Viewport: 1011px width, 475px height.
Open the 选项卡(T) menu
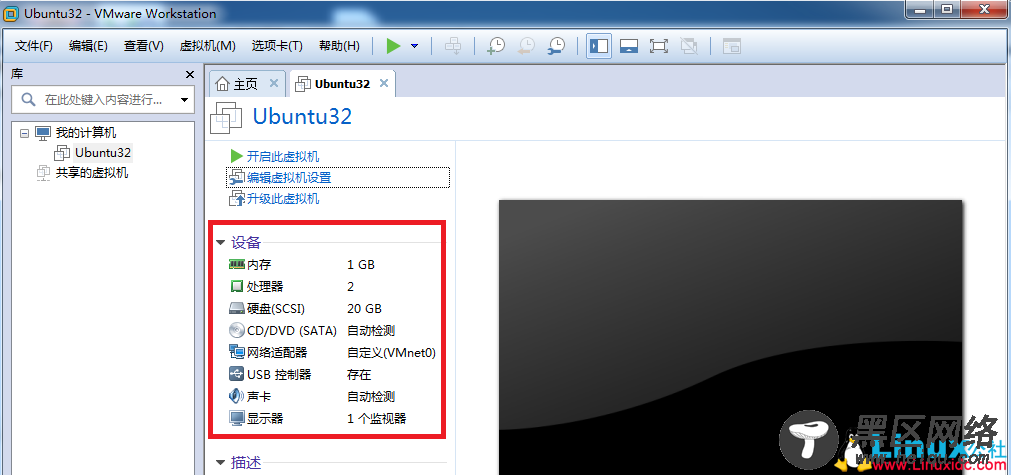point(277,46)
